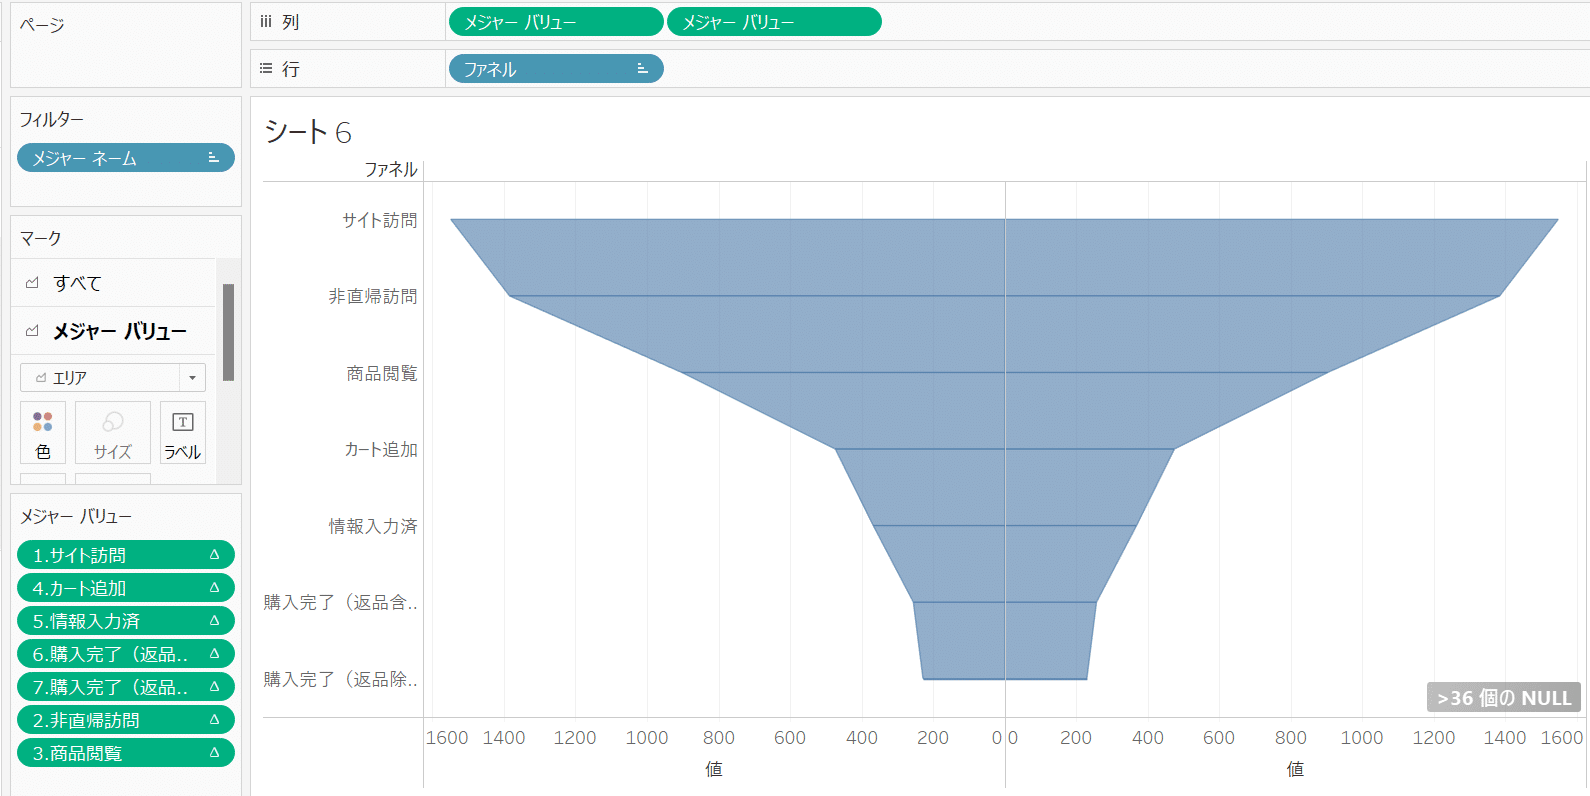Open the mark type dropdown showing エリア
Image resolution: width=1590 pixels, height=796 pixels.
click(113, 377)
